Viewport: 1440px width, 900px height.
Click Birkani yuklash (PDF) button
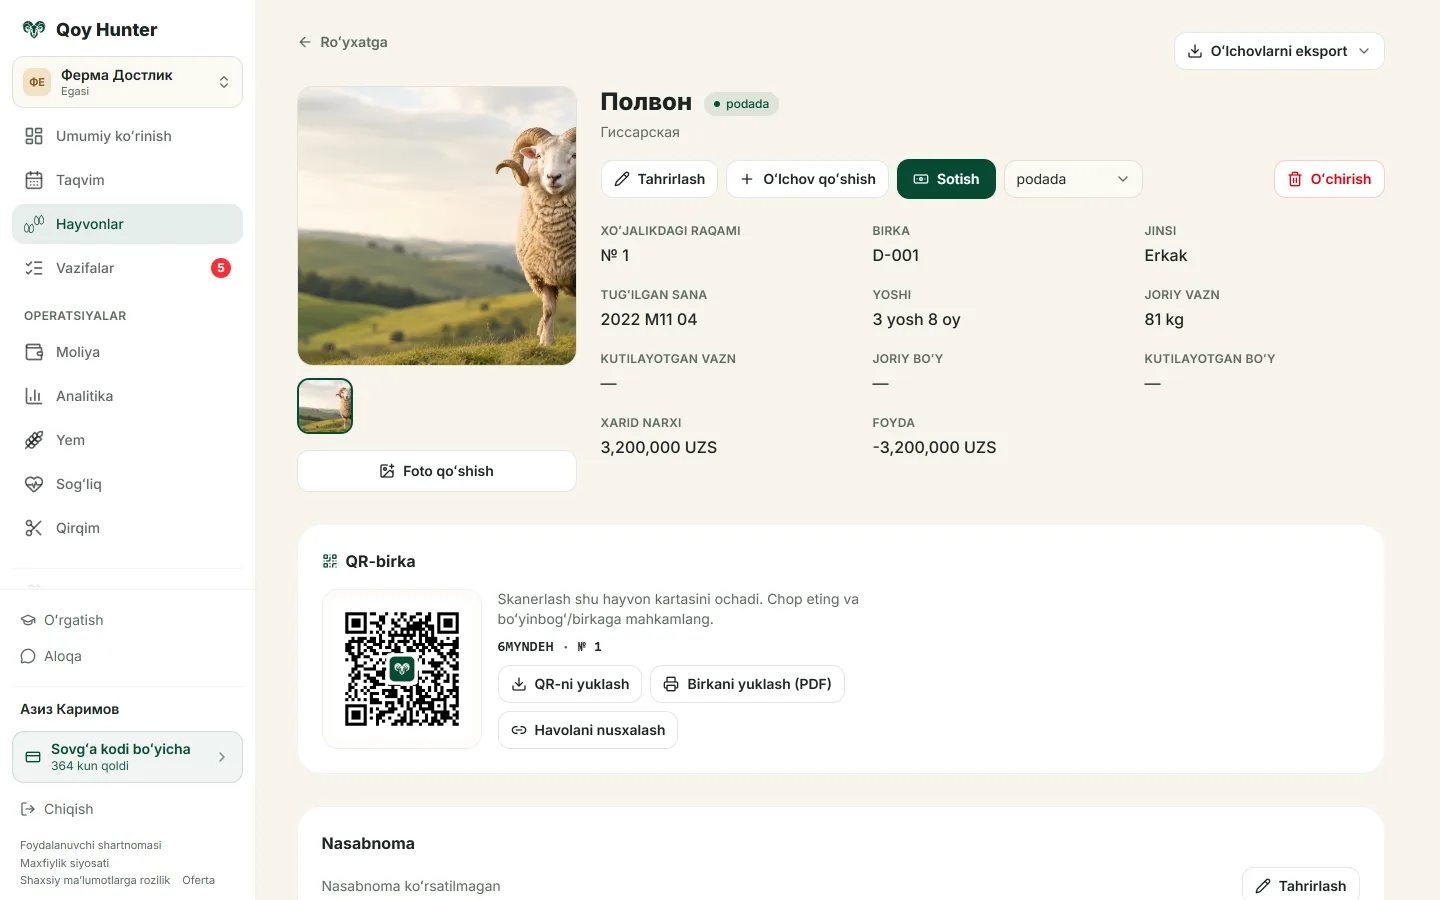[x=748, y=684]
